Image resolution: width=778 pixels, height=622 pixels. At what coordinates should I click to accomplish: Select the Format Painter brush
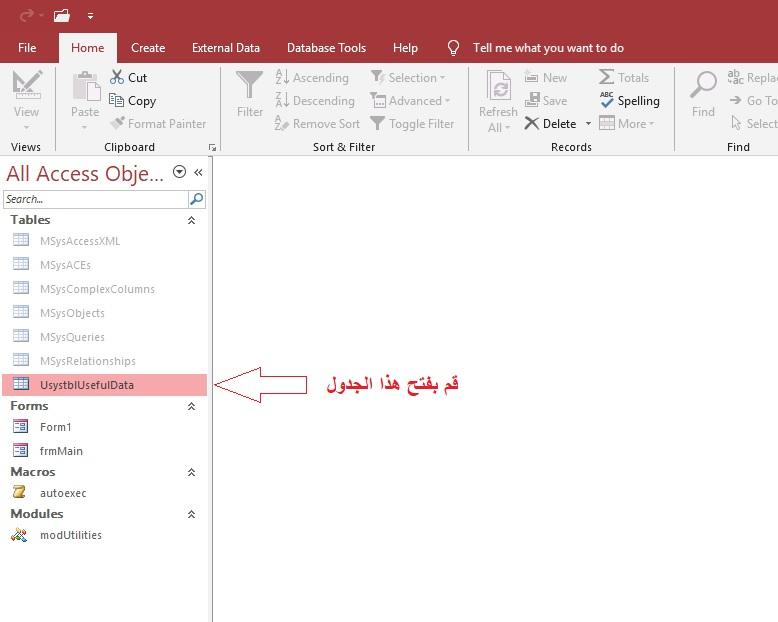pos(158,124)
